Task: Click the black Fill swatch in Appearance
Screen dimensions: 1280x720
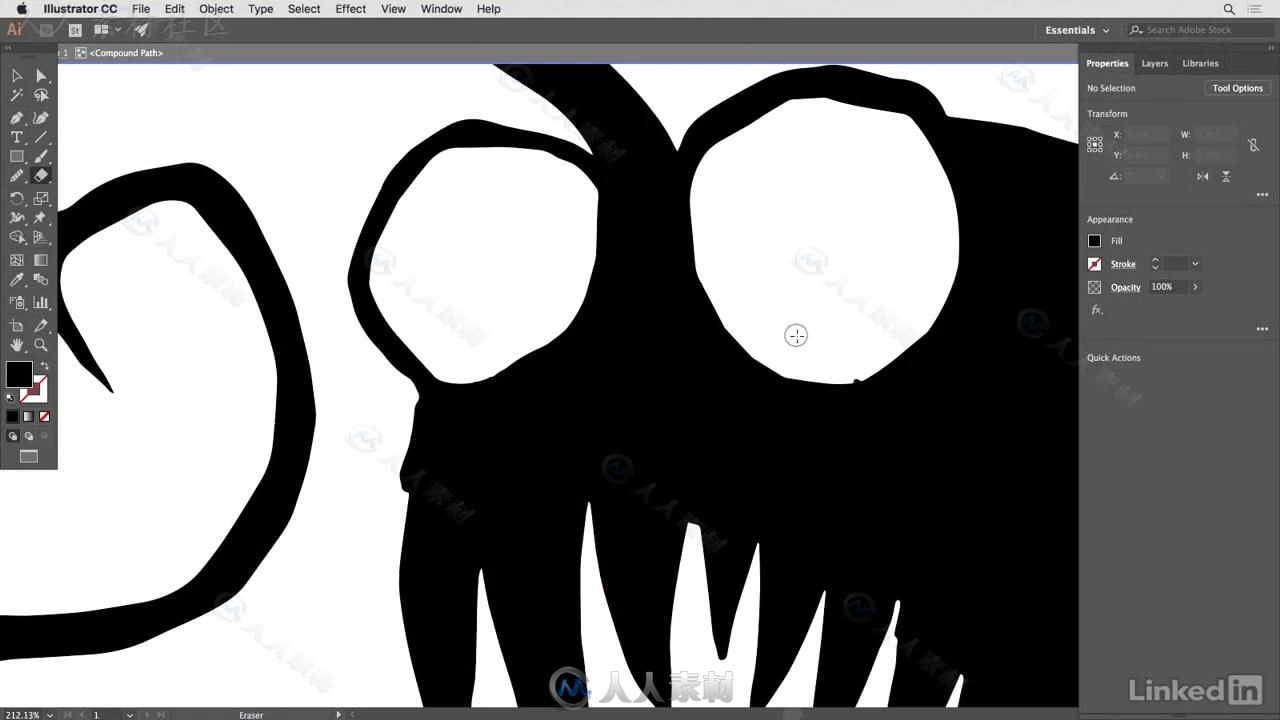Action: click(1094, 241)
